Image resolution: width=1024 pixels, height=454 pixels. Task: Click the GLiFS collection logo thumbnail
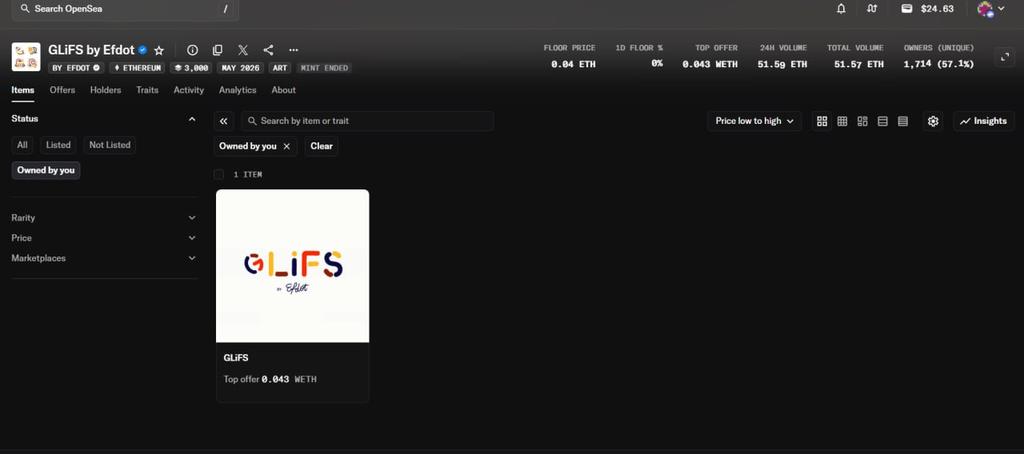(x=26, y=57)
